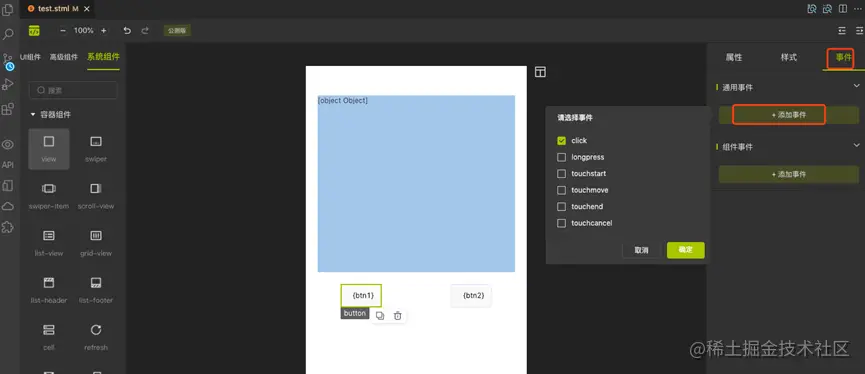Check the touchstart event checkbox
This screenshot has height=374, width=865.
(x=562, y=174)
